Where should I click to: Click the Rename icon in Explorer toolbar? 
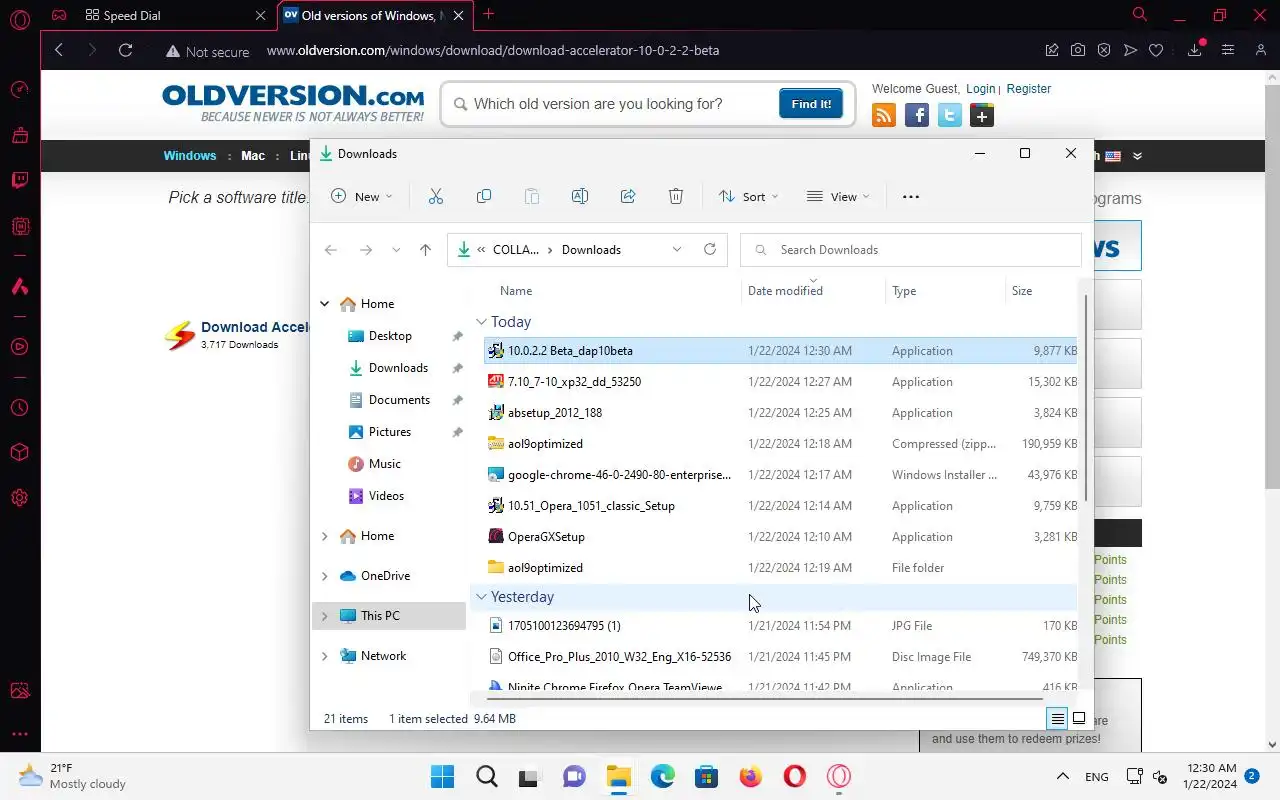pos(580,197)
